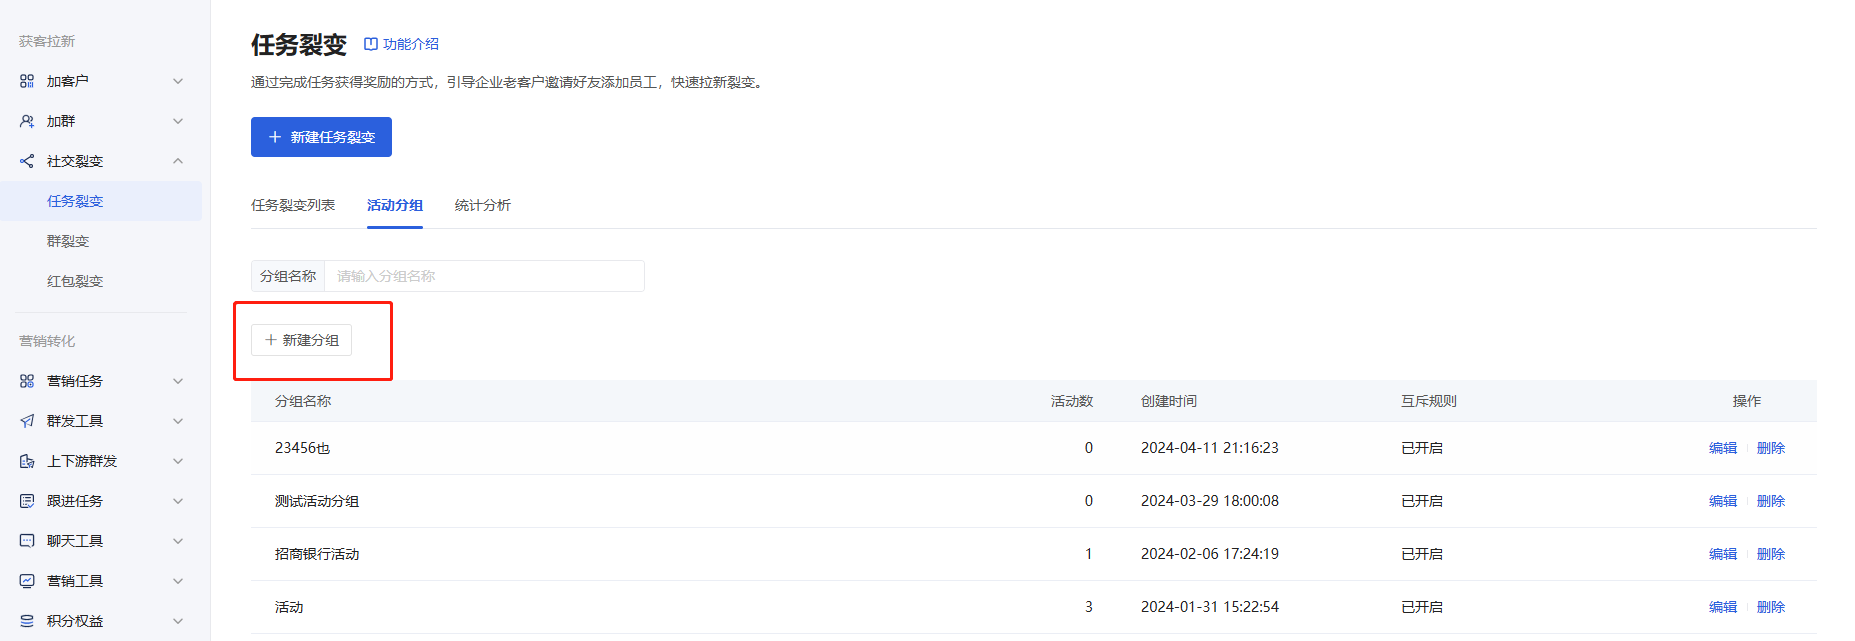Image resolution: width=1855 pixels, height=641 pixels.
Task: Click the 社交裂变 share icon
Action: point(27,161)
